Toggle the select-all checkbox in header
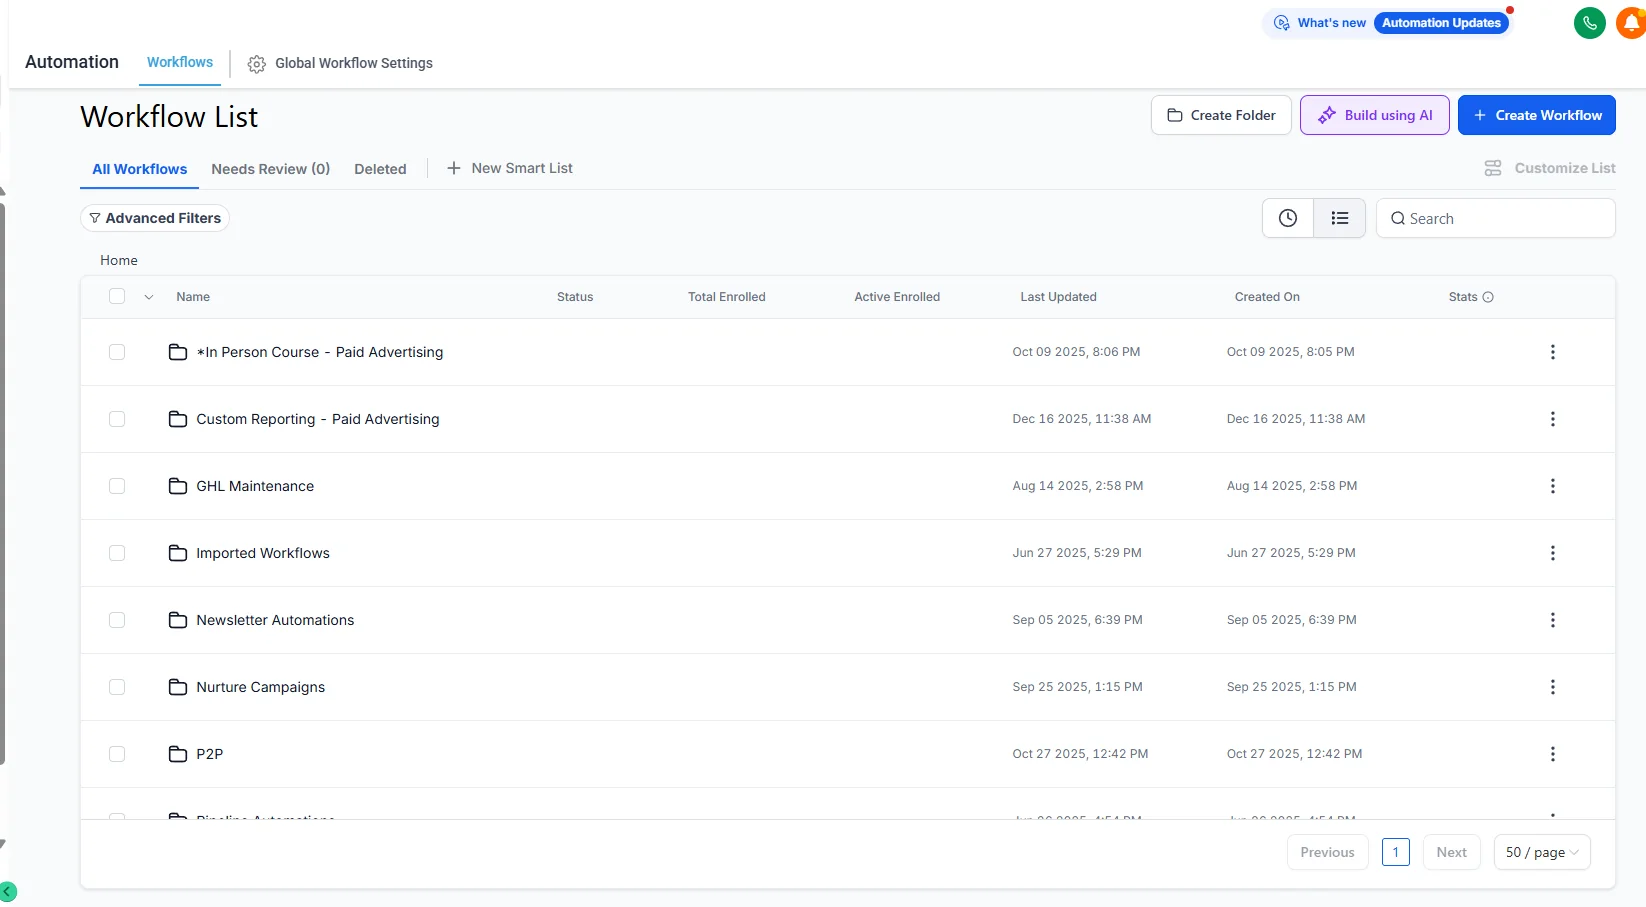 pos(117,296)
